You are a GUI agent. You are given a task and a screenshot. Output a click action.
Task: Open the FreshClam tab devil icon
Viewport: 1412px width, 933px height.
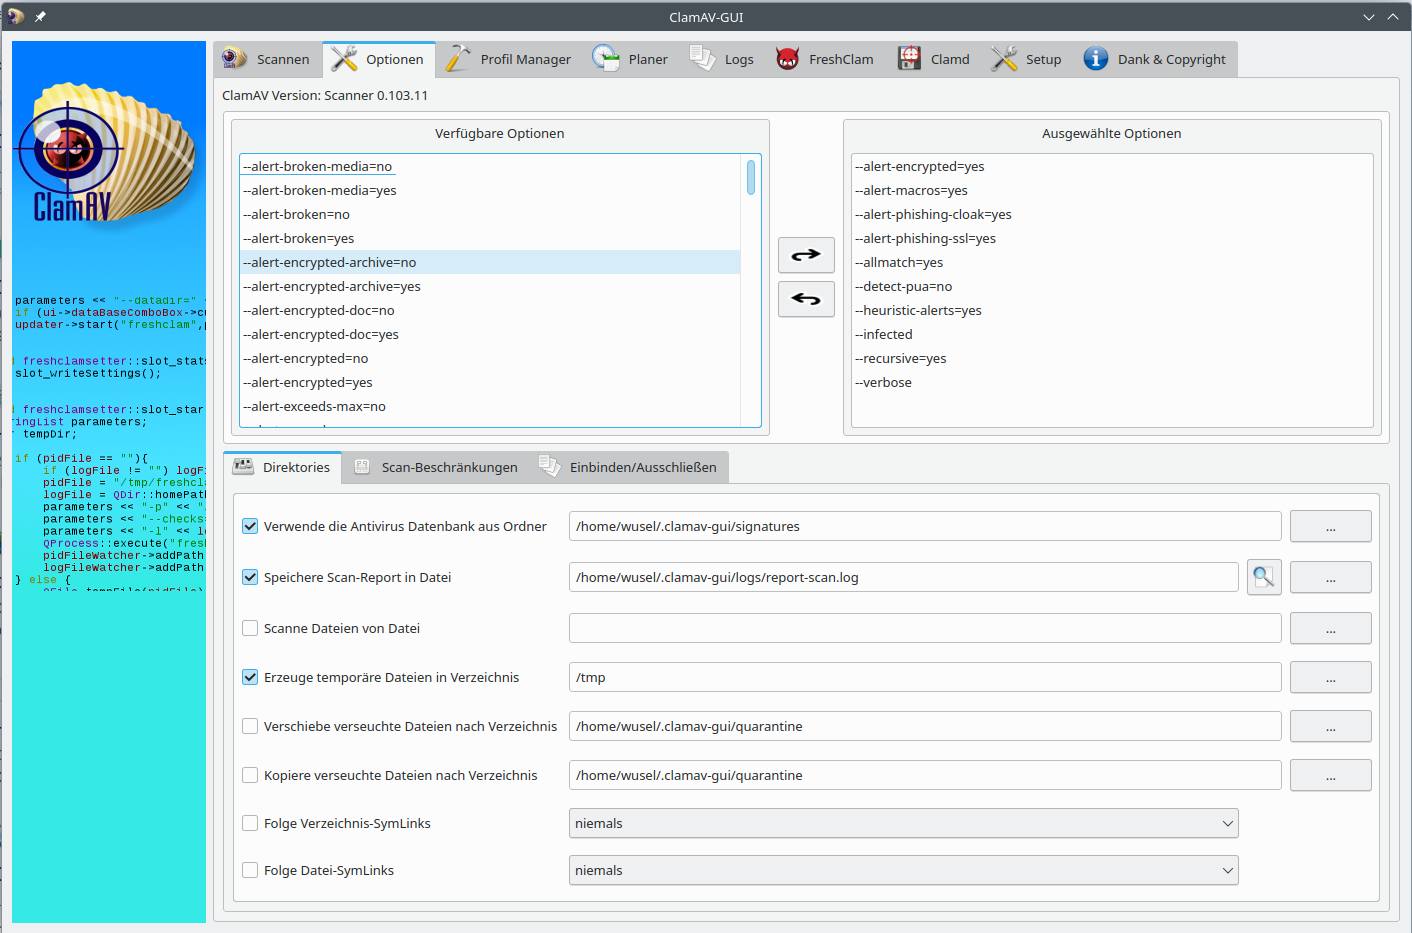point(787,58)
